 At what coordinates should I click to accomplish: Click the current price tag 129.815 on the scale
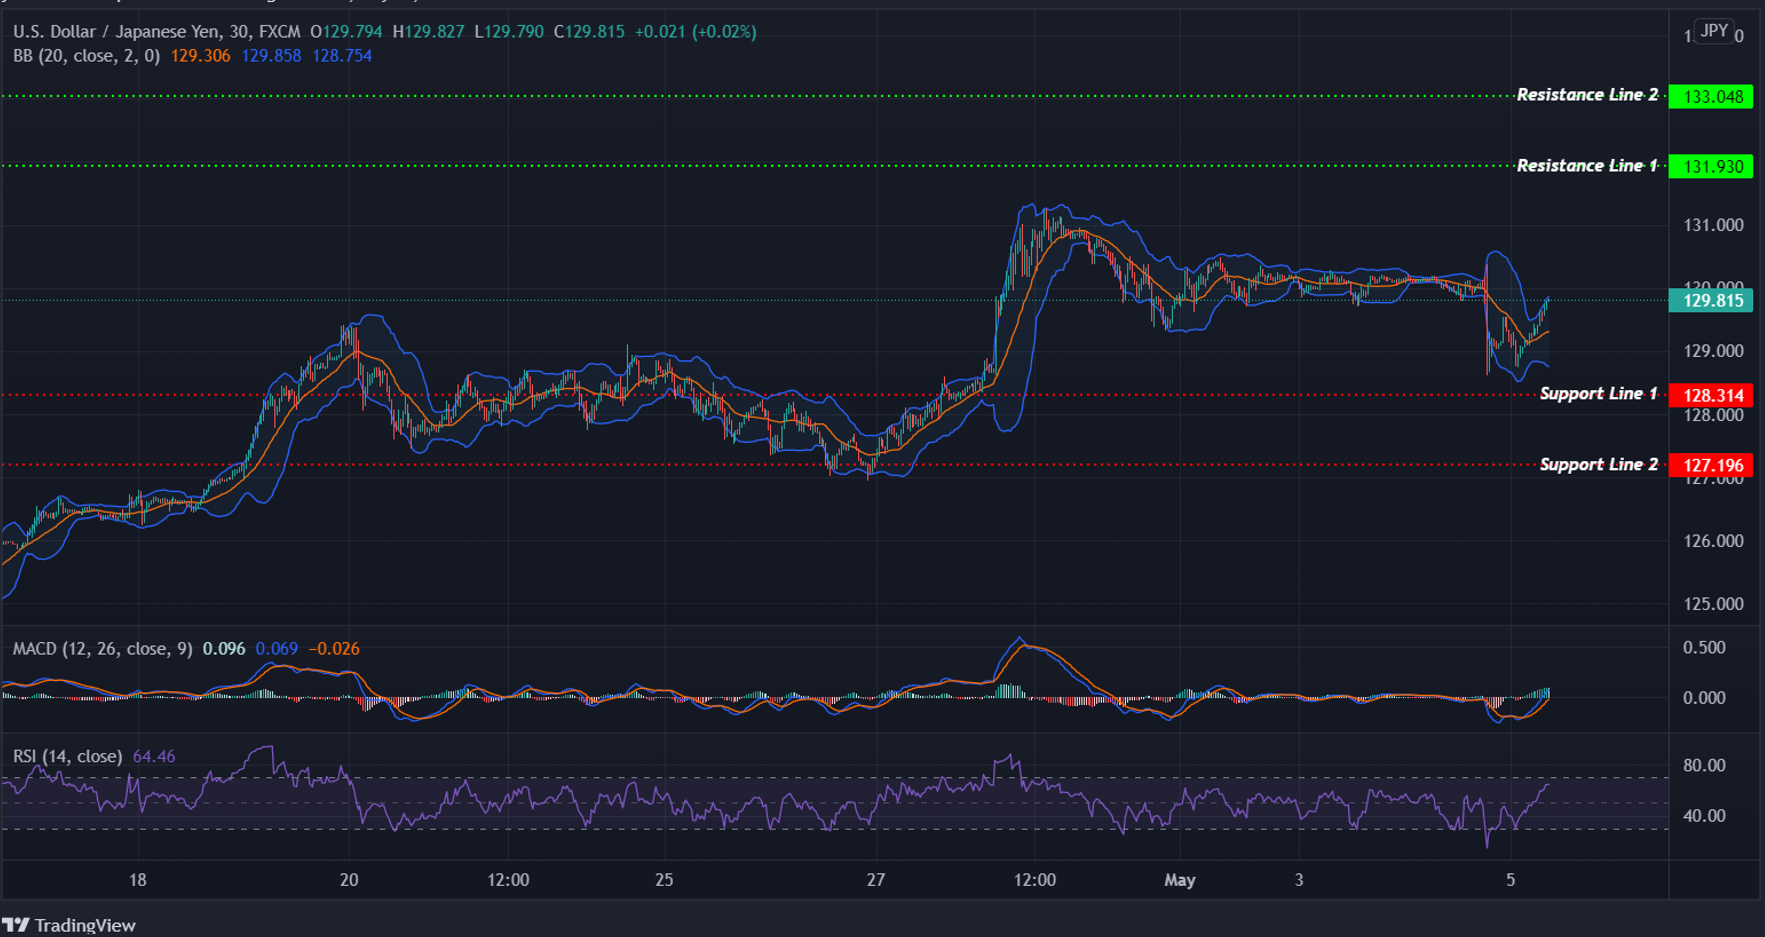1711,300
